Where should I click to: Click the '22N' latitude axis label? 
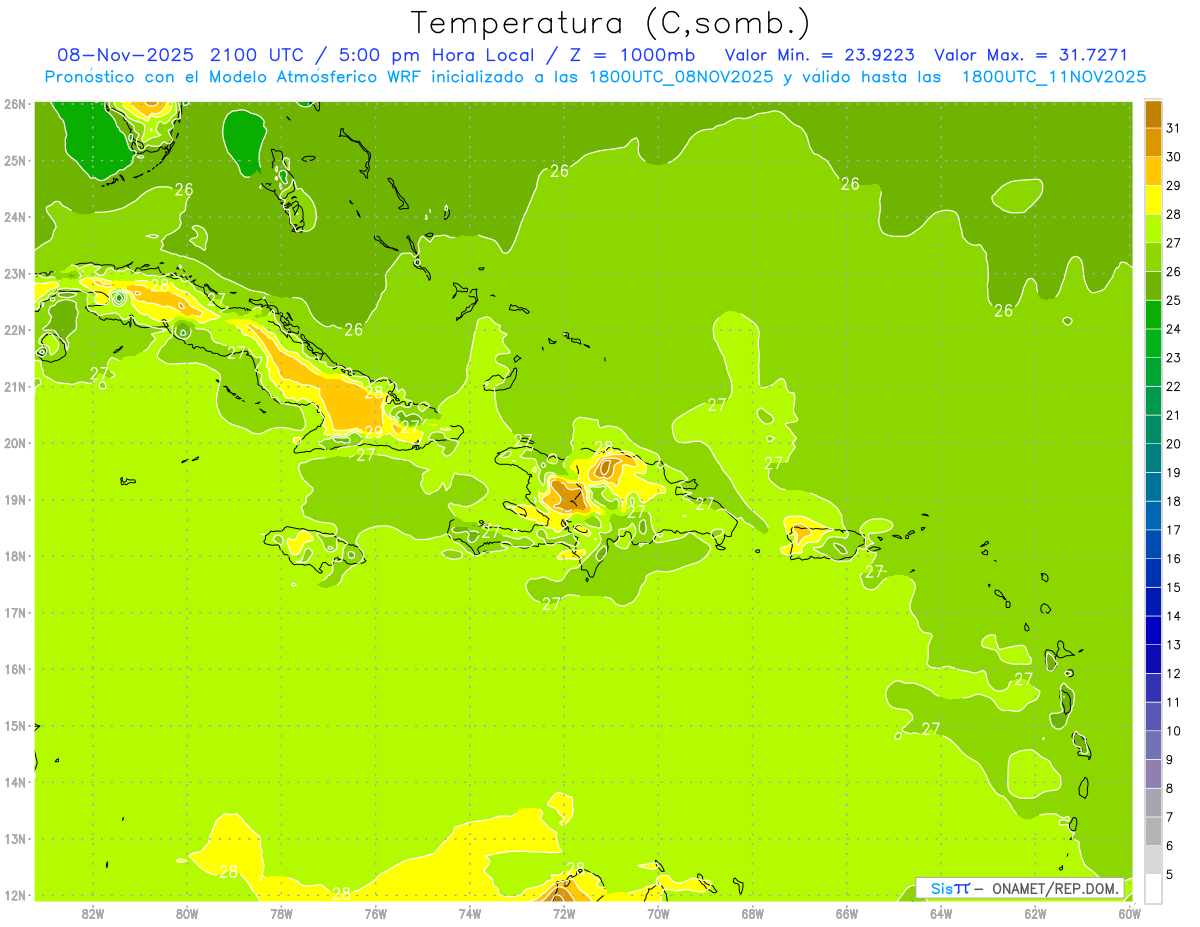[x=15, y=330]
